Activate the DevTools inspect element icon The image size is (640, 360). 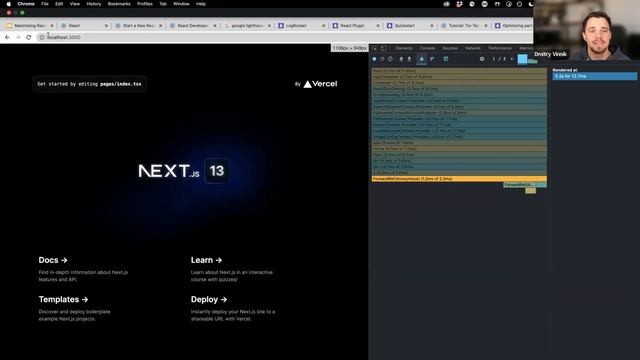click(x=375, y=48)
